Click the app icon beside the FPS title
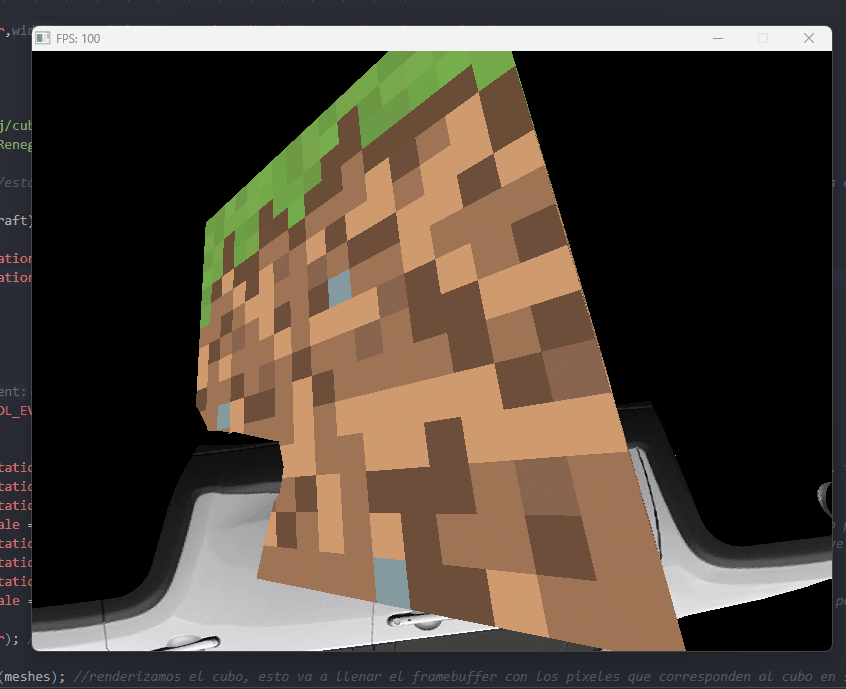Image resolution: width=846 pixels, height=689 pixels. [43, 38]
